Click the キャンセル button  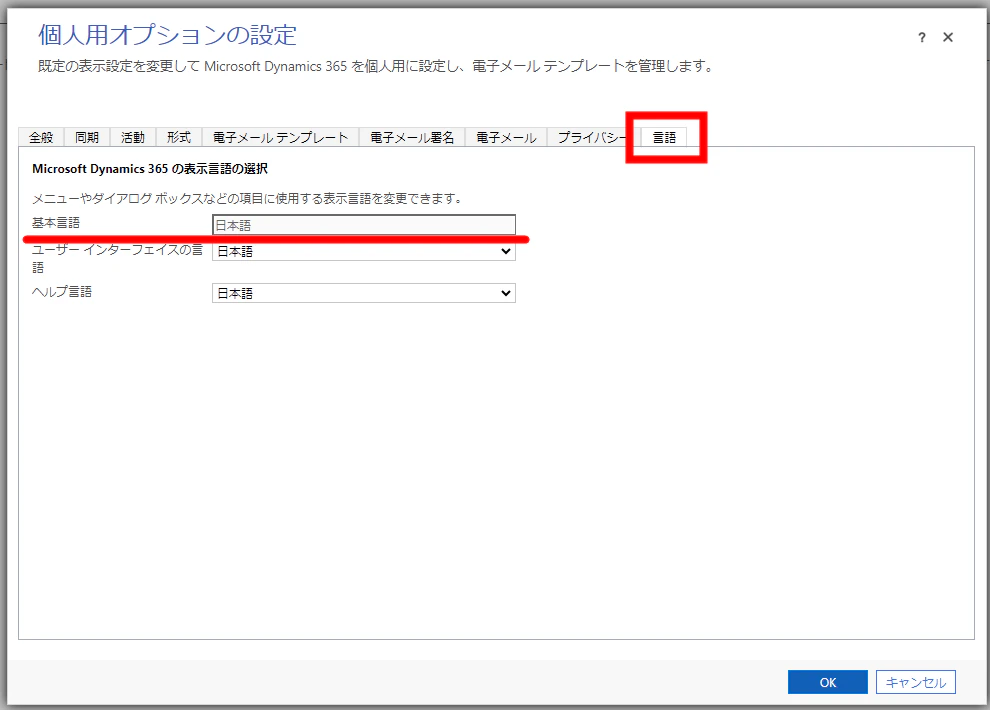pyautogui.click(x=915, y=682)
